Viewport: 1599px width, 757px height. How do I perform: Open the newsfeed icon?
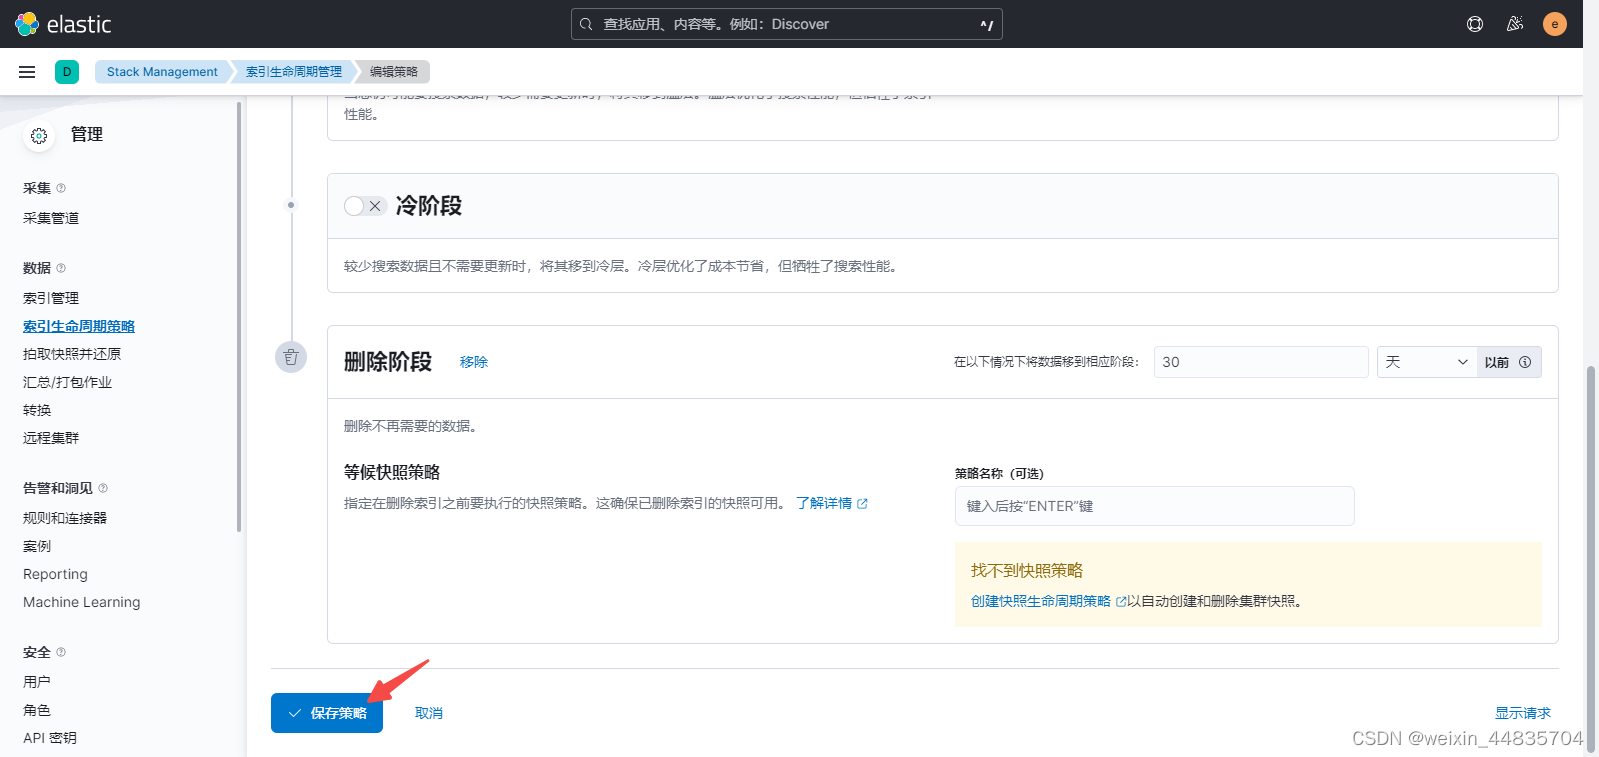[1515, 24]
